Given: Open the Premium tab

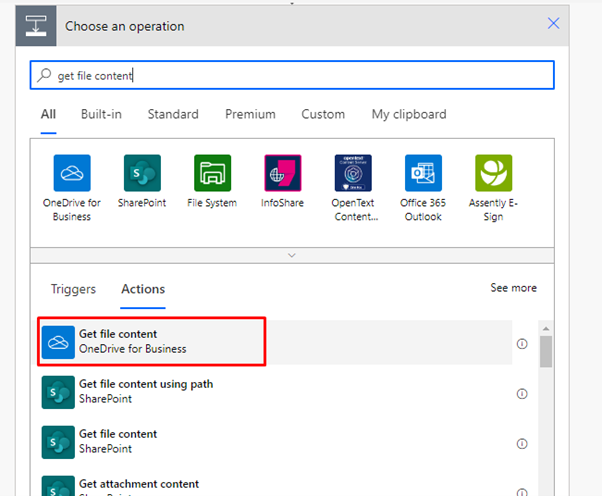Looking at the screenshot, I should click(x=250, y=114).
